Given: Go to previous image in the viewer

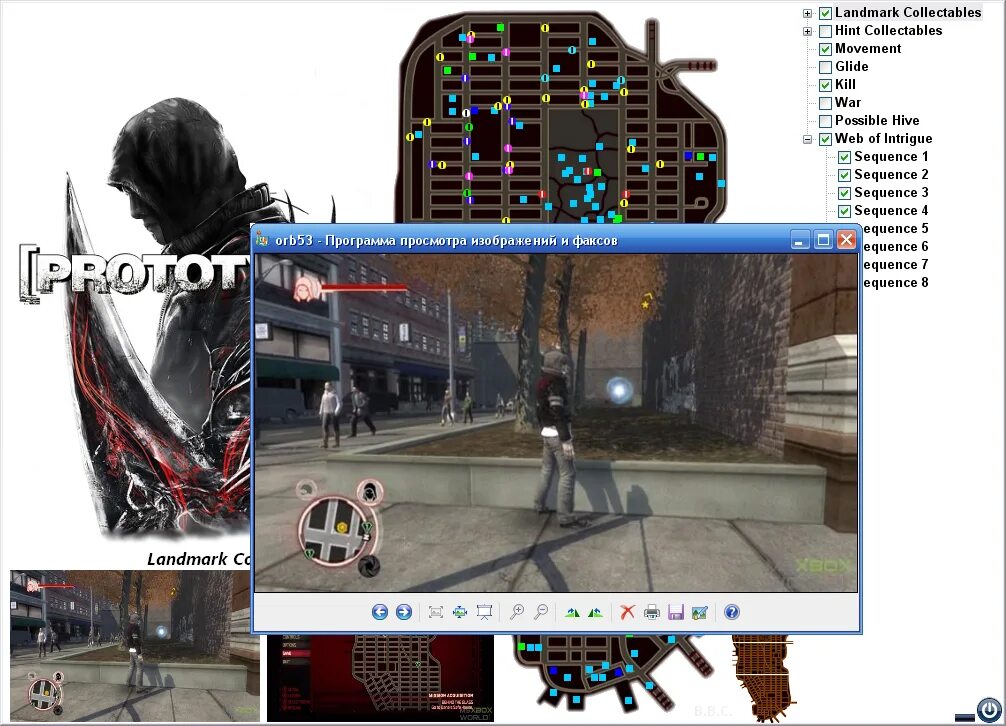Looking at the screenshot, I should [380, 612].
